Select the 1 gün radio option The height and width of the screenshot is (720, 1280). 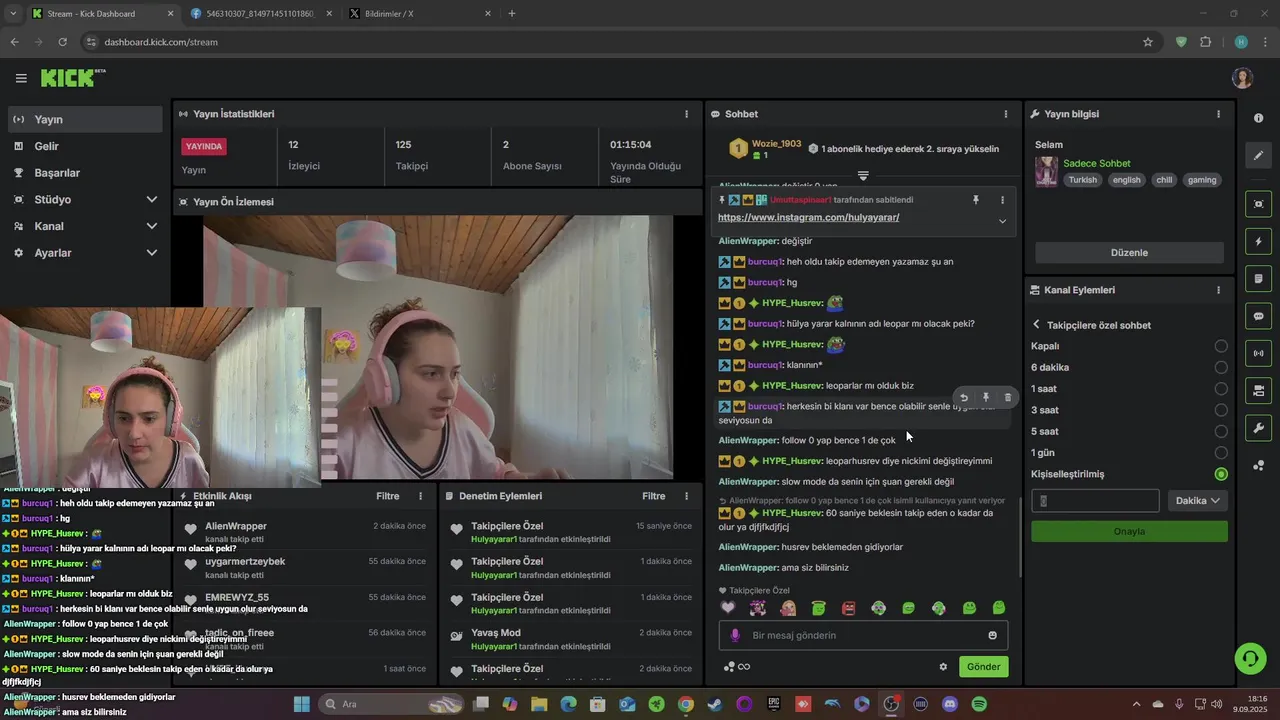pyautogui.click(x=1221, y=453)
